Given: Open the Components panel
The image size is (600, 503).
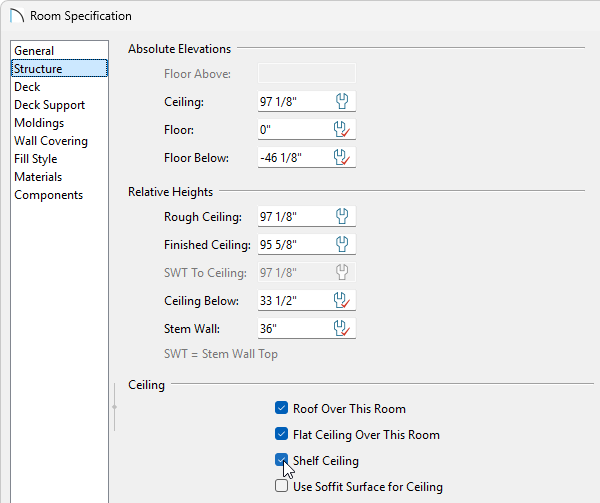Looking at the screenshot, I should click(59, 195).
